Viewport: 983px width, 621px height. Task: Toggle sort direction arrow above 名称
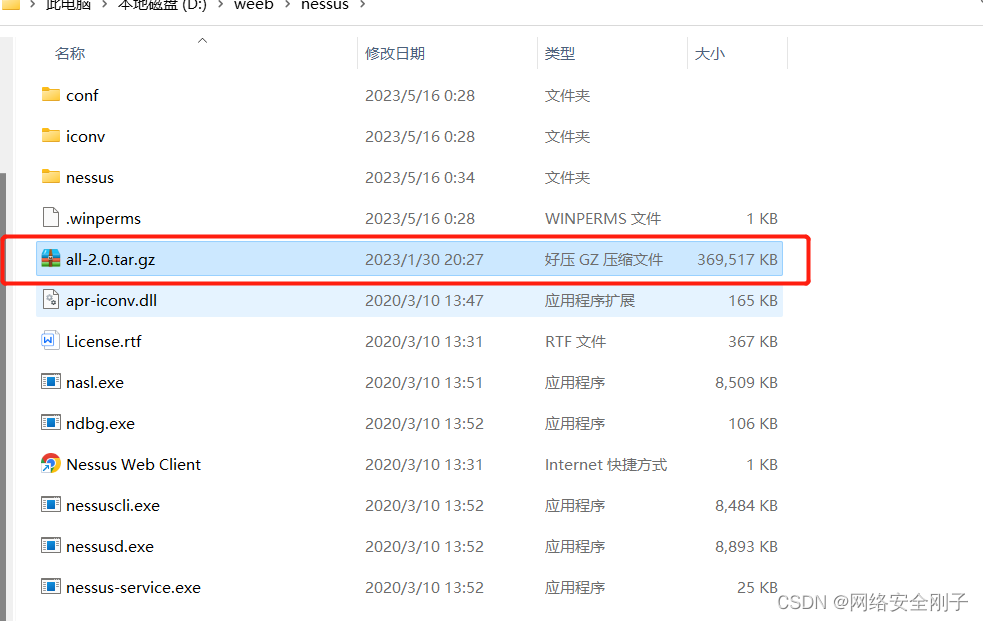point(202,41)
